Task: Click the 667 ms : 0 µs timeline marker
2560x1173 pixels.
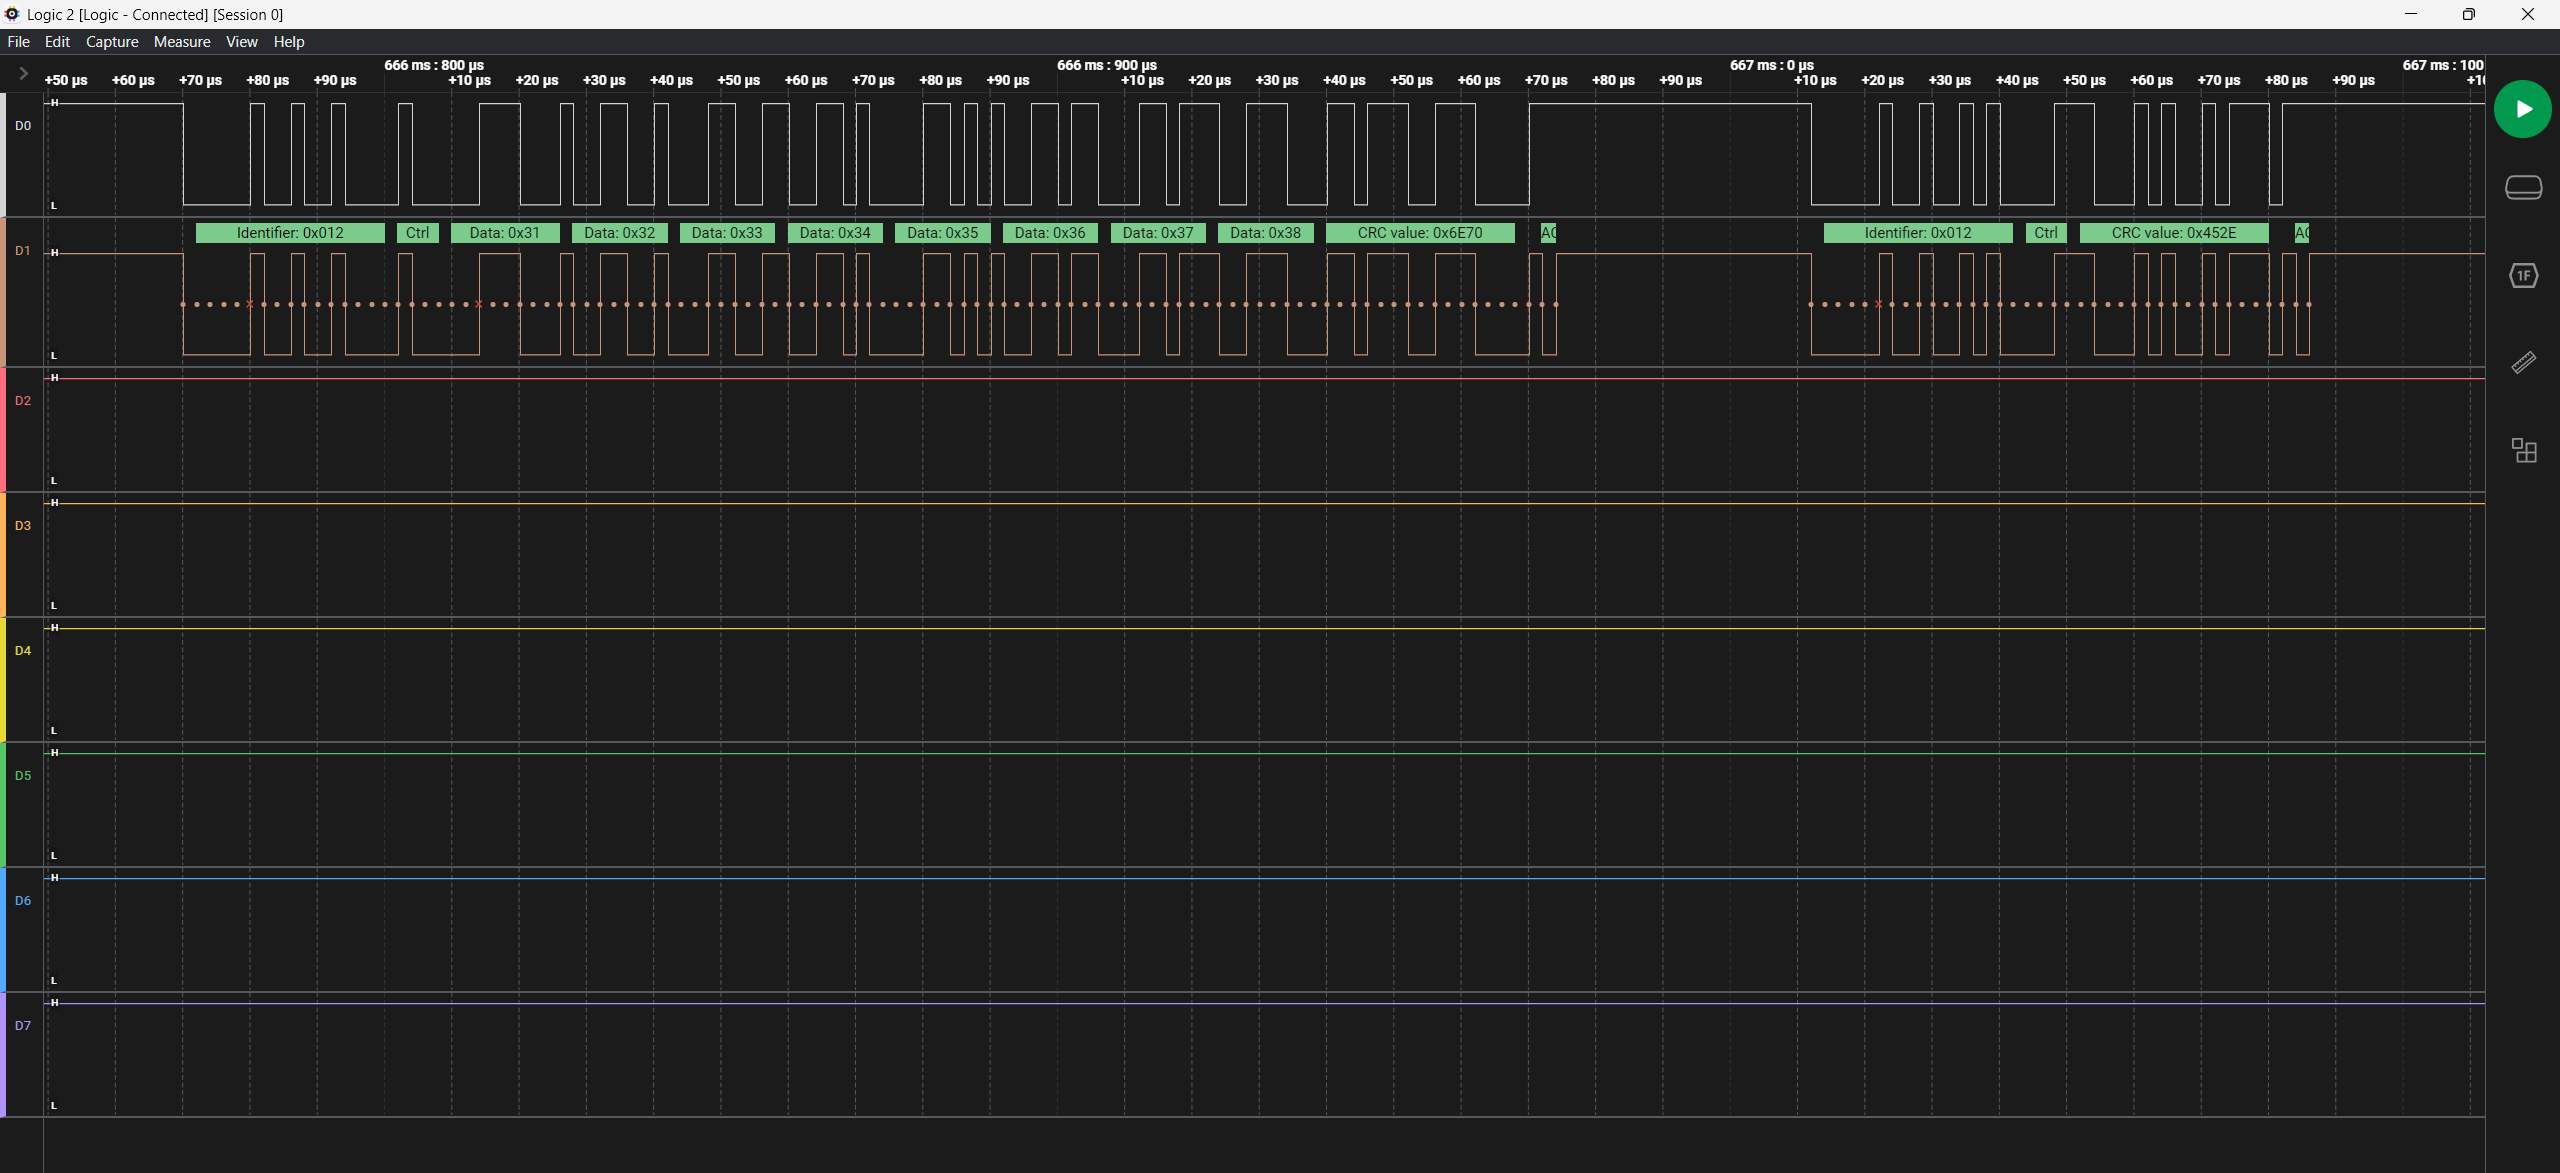Action: (x=1772, y=65)
